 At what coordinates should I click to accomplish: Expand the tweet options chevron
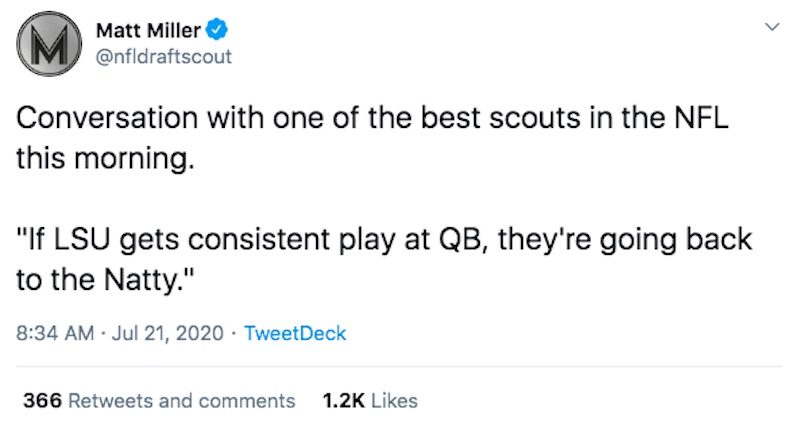click(x=772, y=27)
